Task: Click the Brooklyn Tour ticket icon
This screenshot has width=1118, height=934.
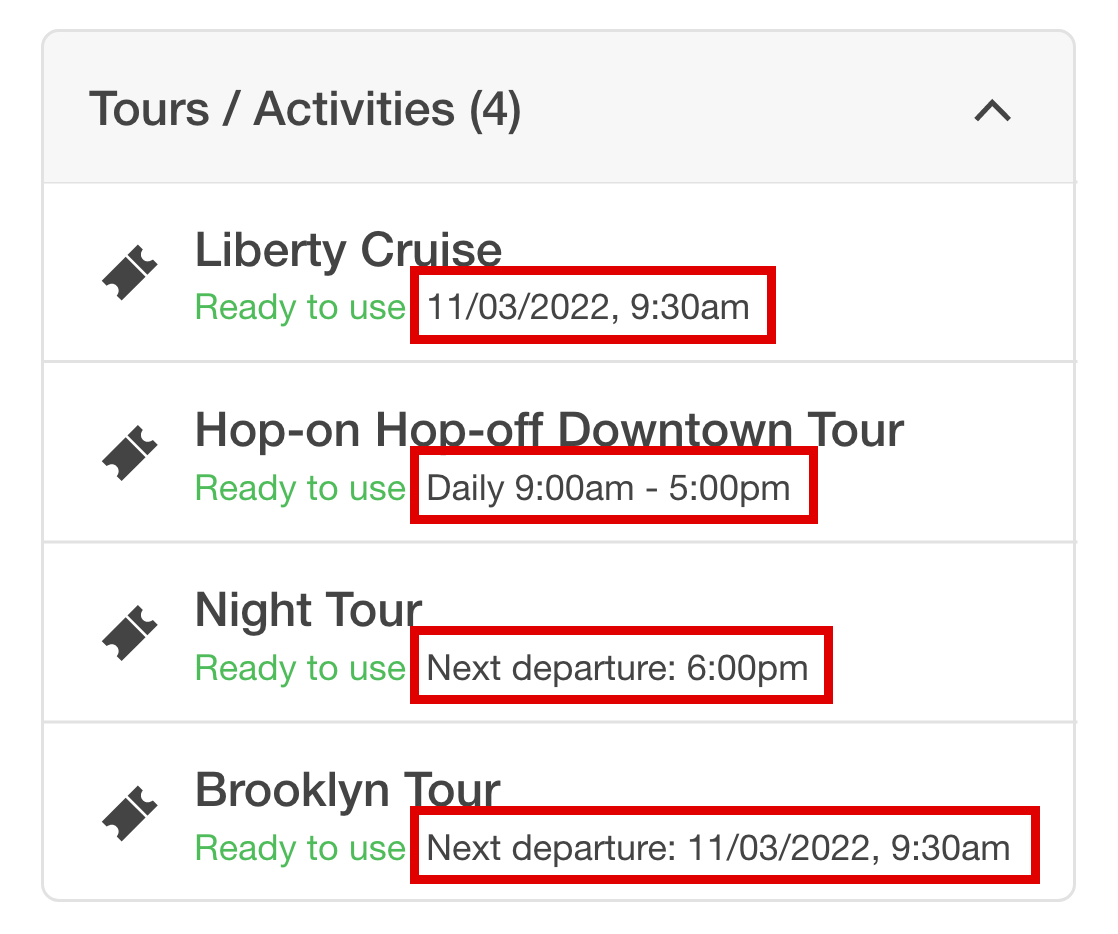Action: click(130, 813)
